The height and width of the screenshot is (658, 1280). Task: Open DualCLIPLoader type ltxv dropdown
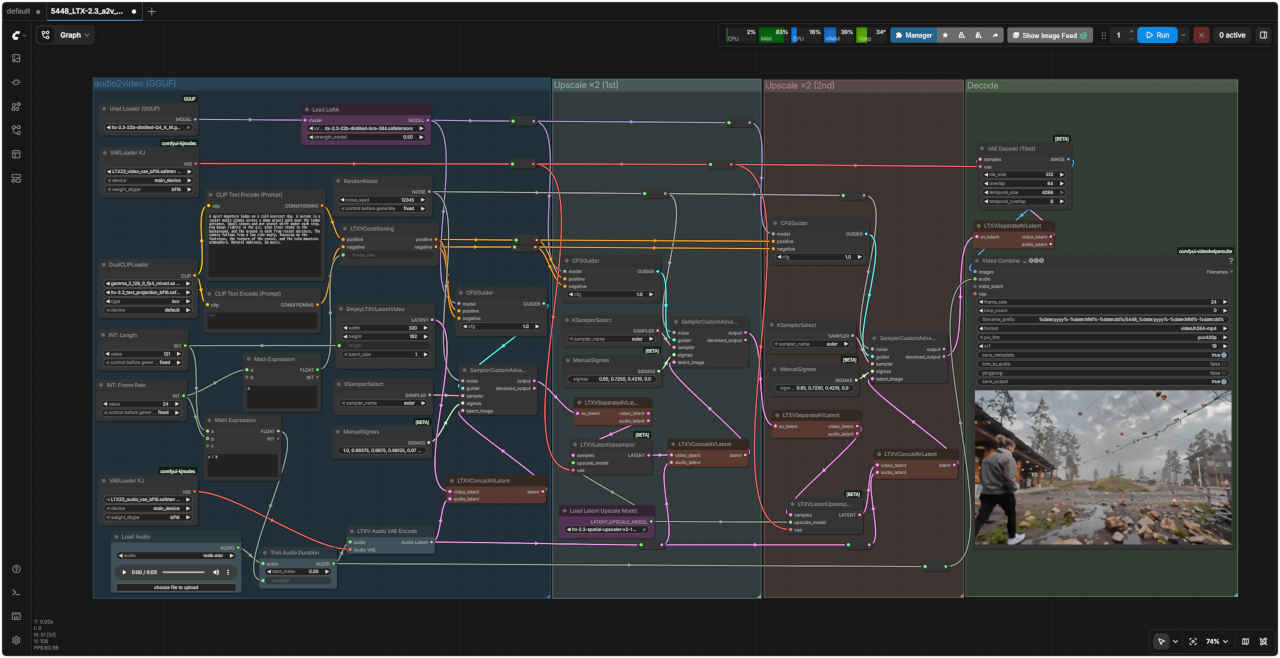click(x=147, y=300)
